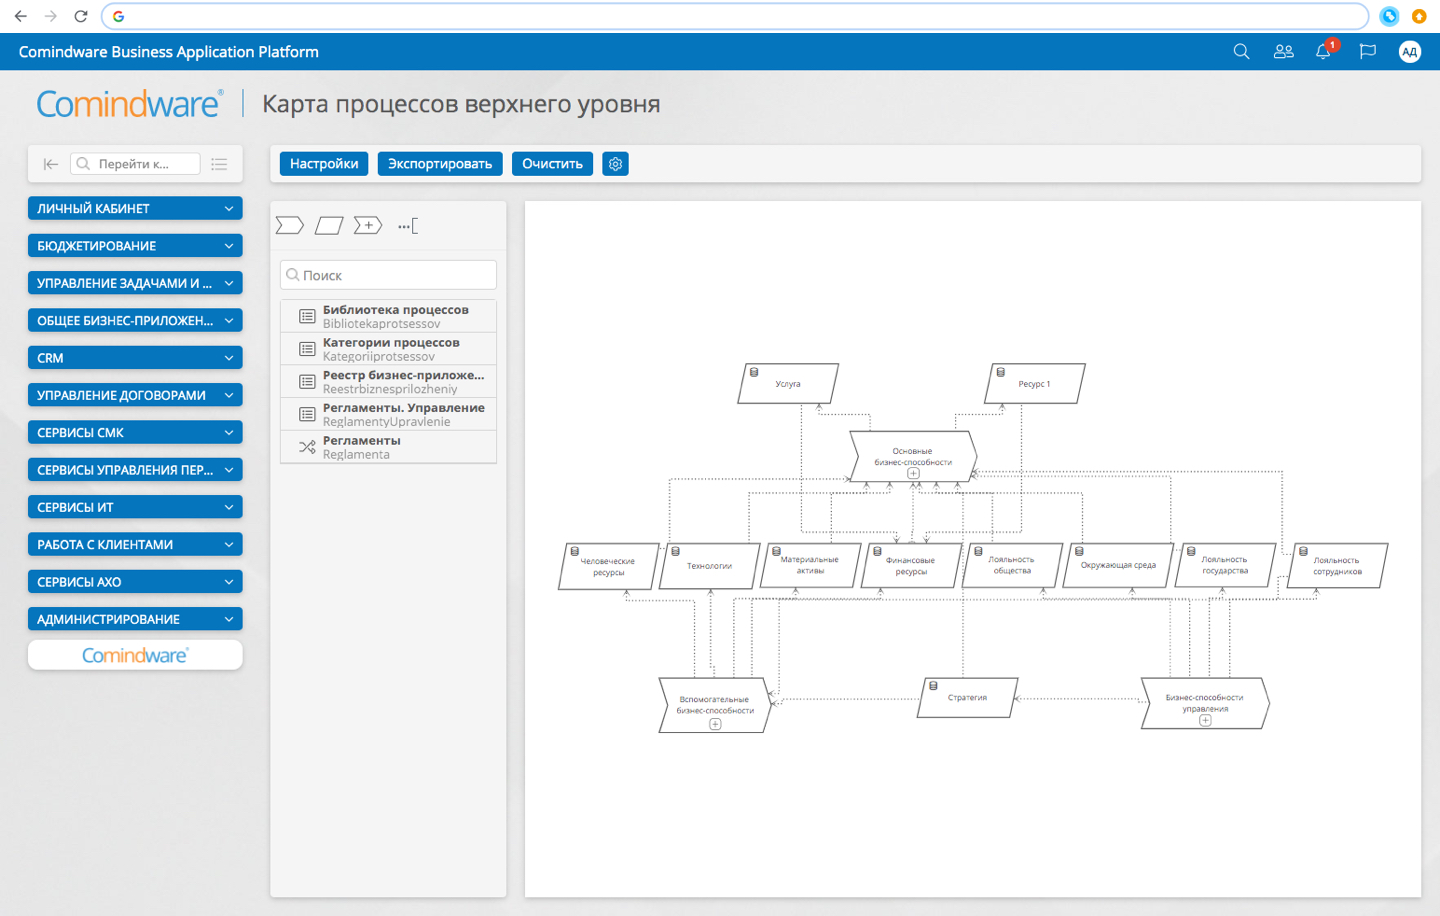Open the notifications bell
1440x916 pixels.
coord(1324,51)
